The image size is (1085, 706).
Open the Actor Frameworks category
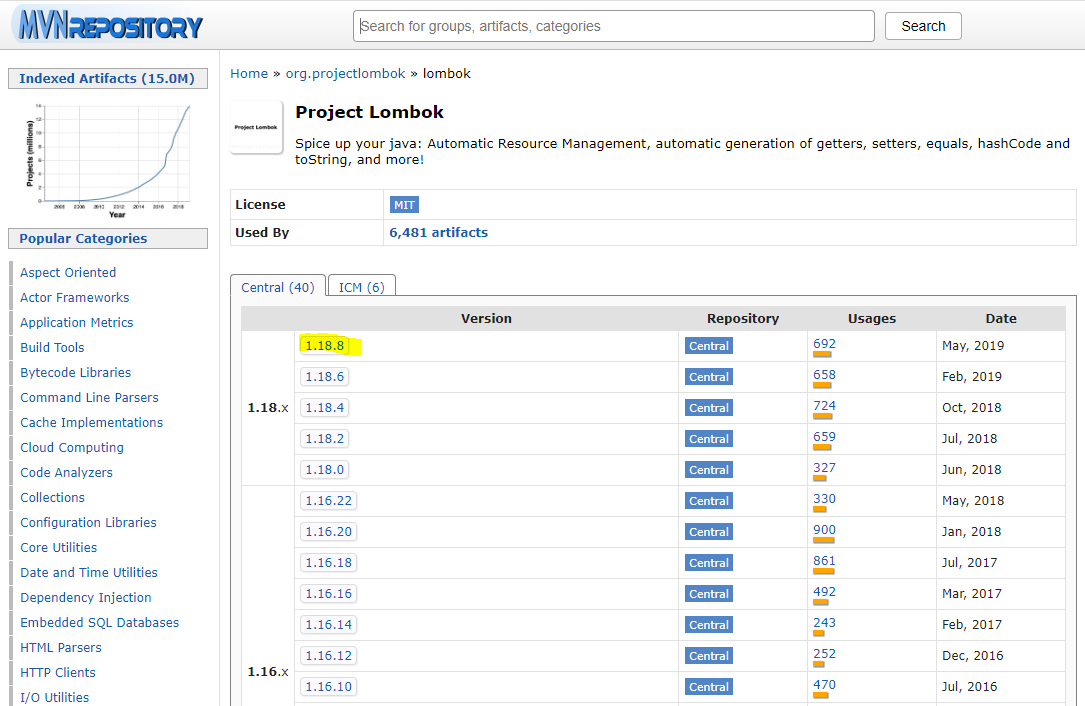(75, 298)
